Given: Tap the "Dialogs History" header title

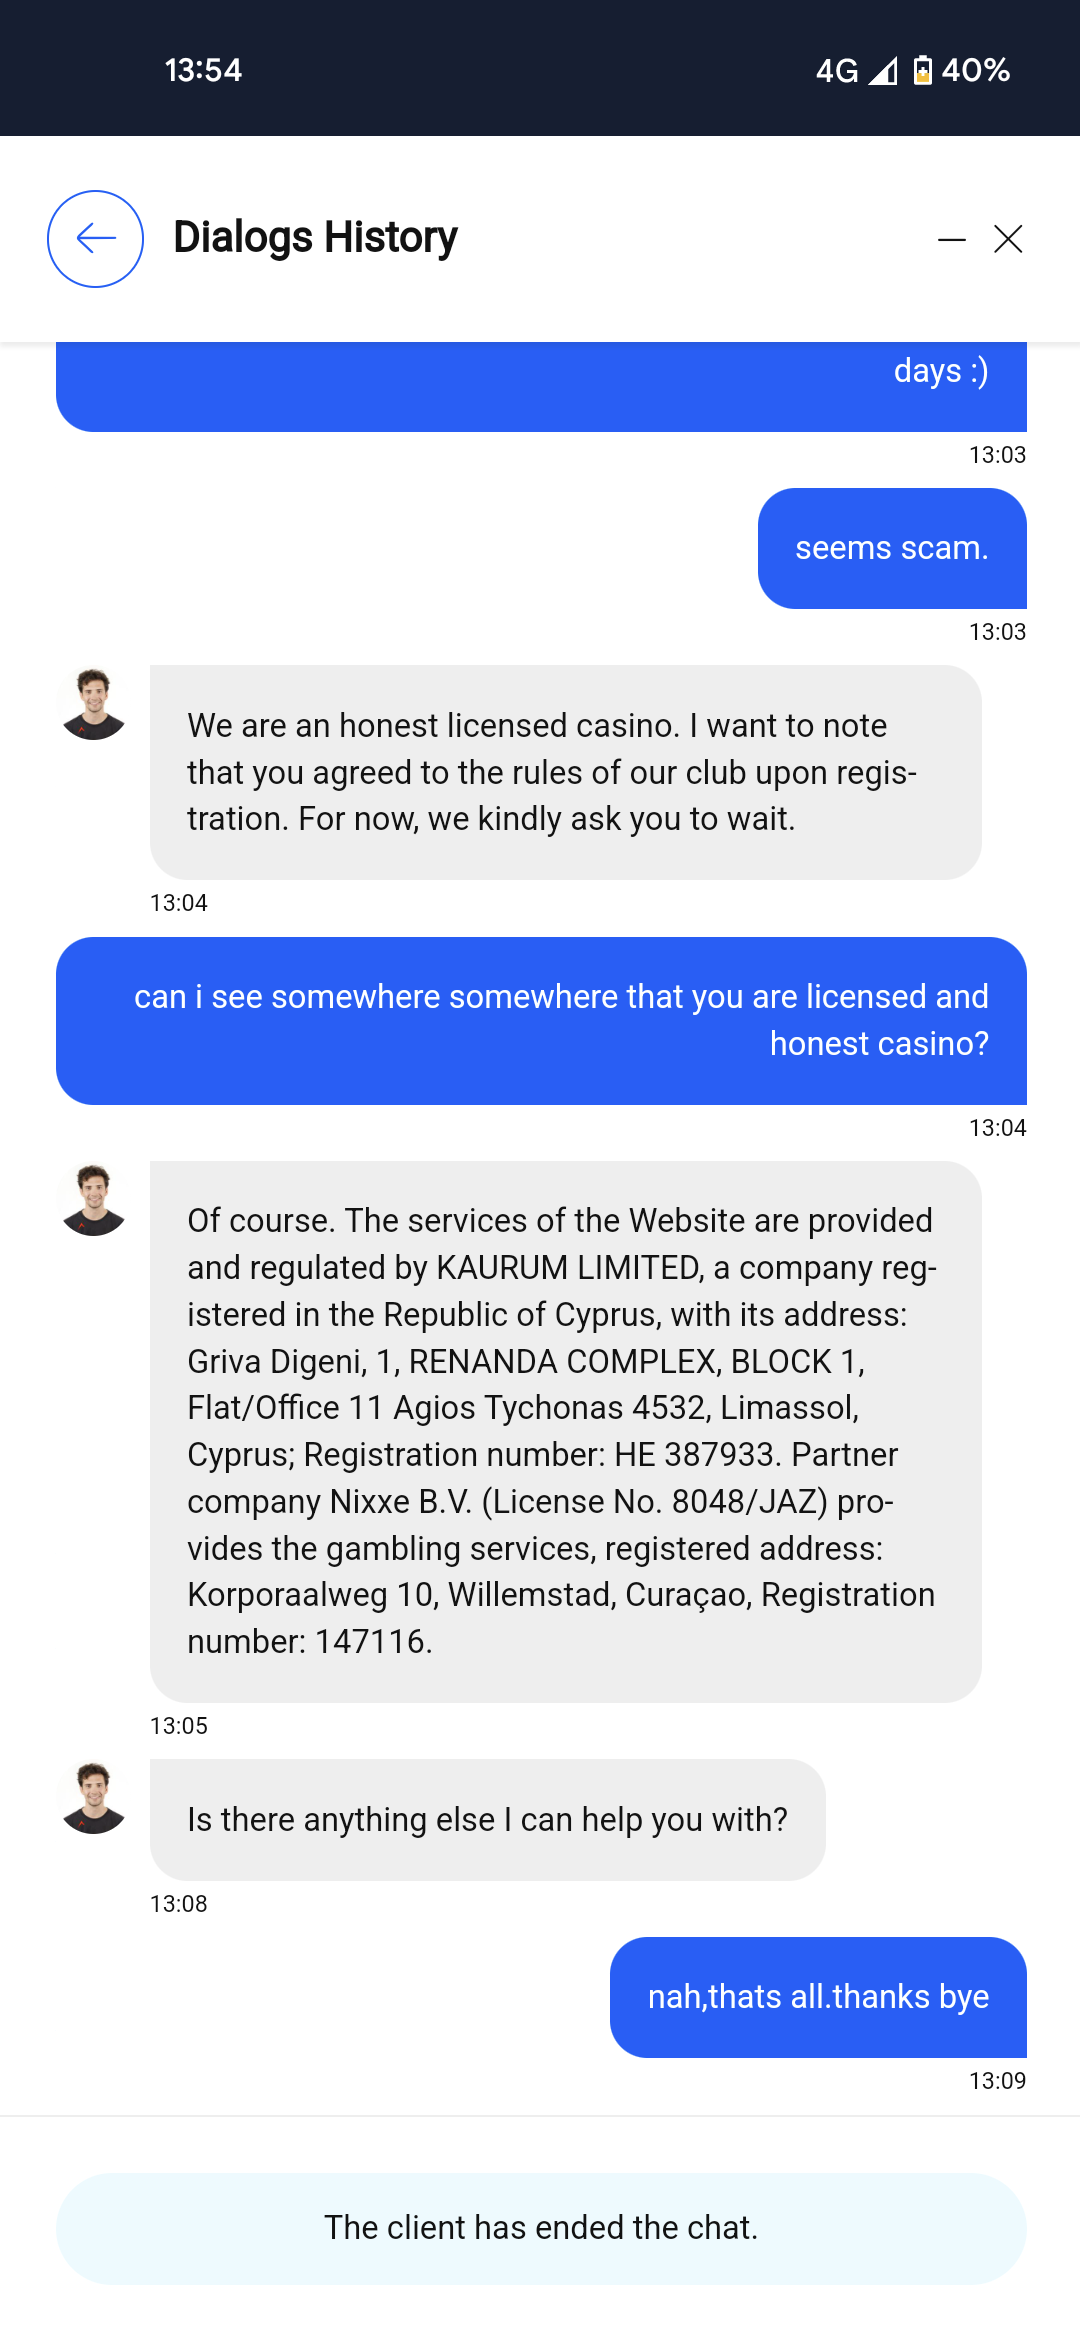Looking at the screenshot, I should coord(315,238).
